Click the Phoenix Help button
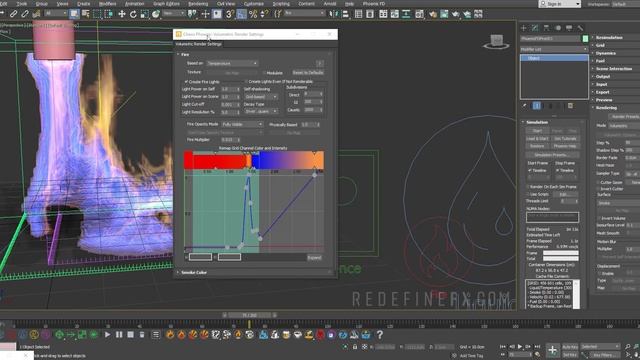The width and height of the screenshot is (640, 360). tap(564, 146)
